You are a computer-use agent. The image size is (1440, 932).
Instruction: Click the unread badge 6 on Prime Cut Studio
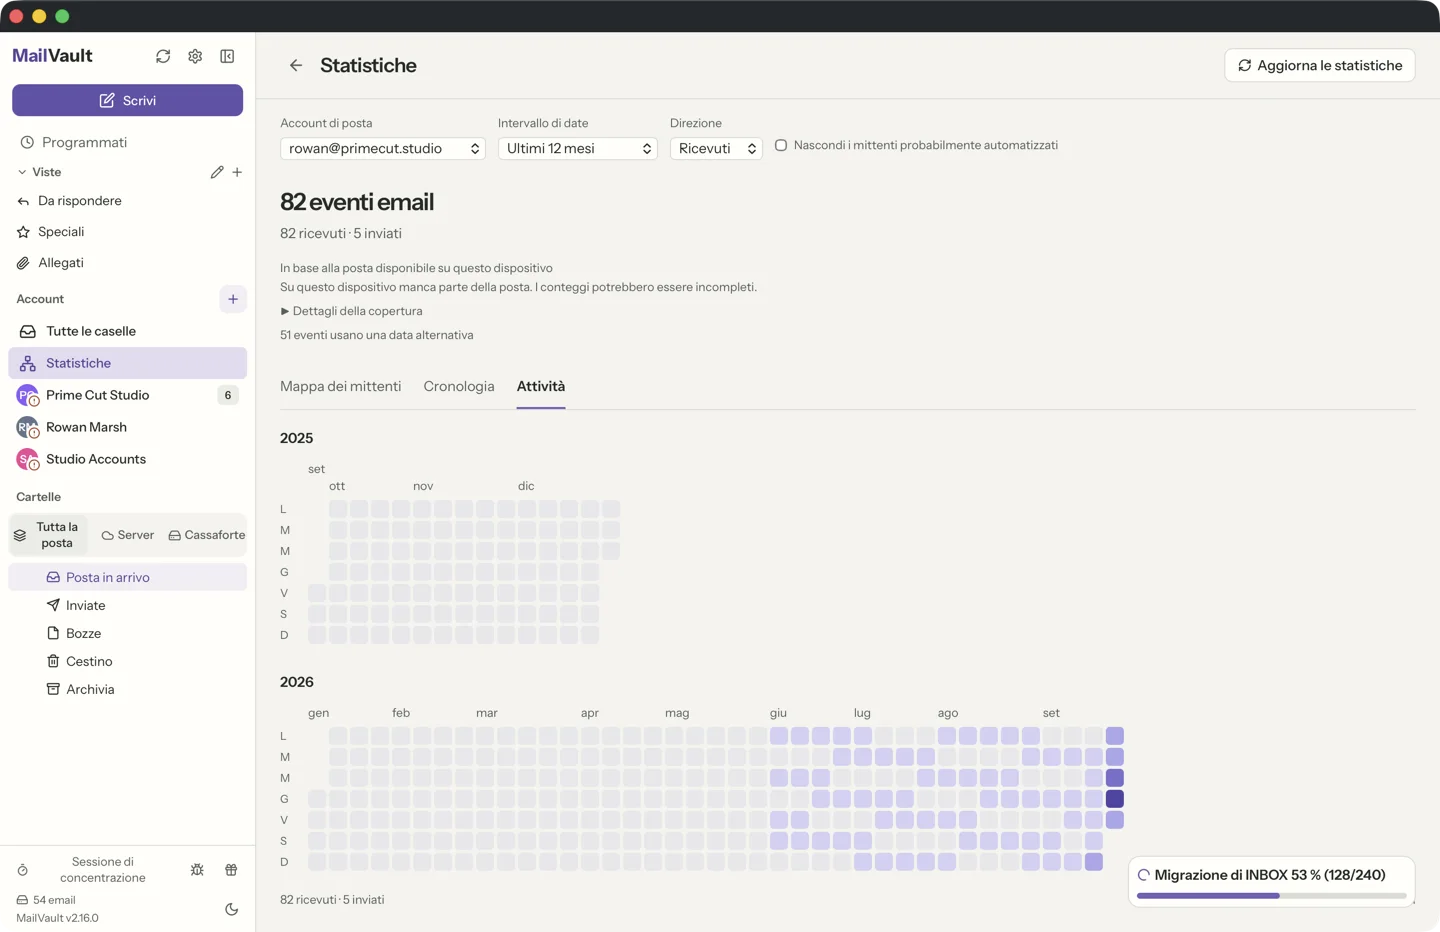[228, 395]
